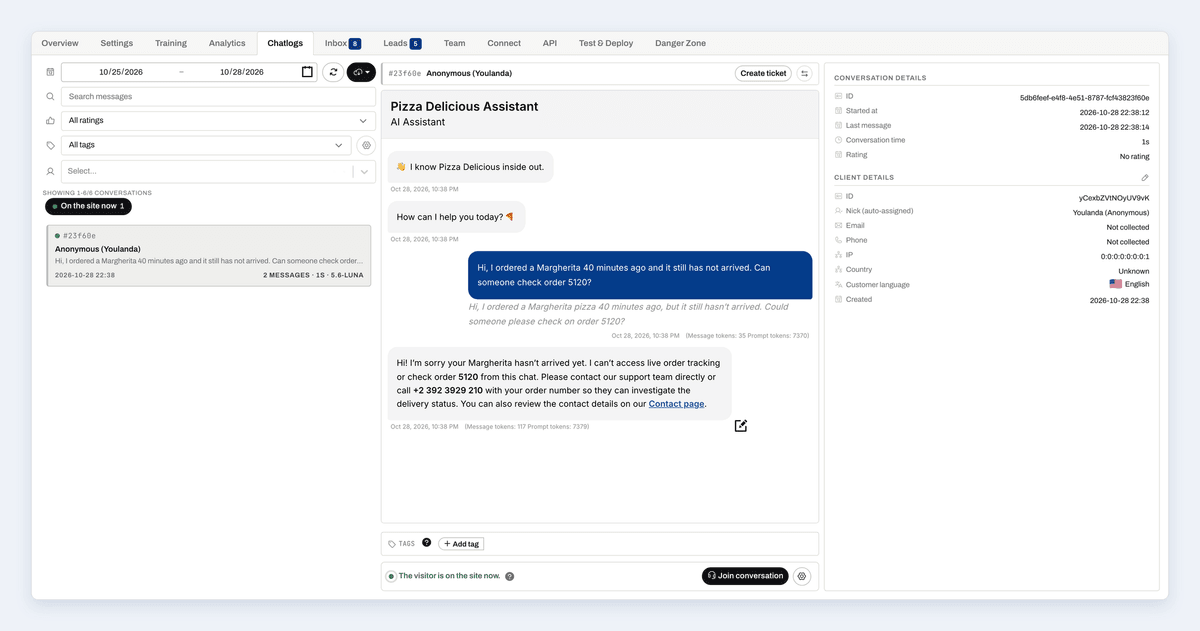Open the cloud download export dropdown
The width and height of the screenshot is (1200, 631).
(x=361, y=72)
